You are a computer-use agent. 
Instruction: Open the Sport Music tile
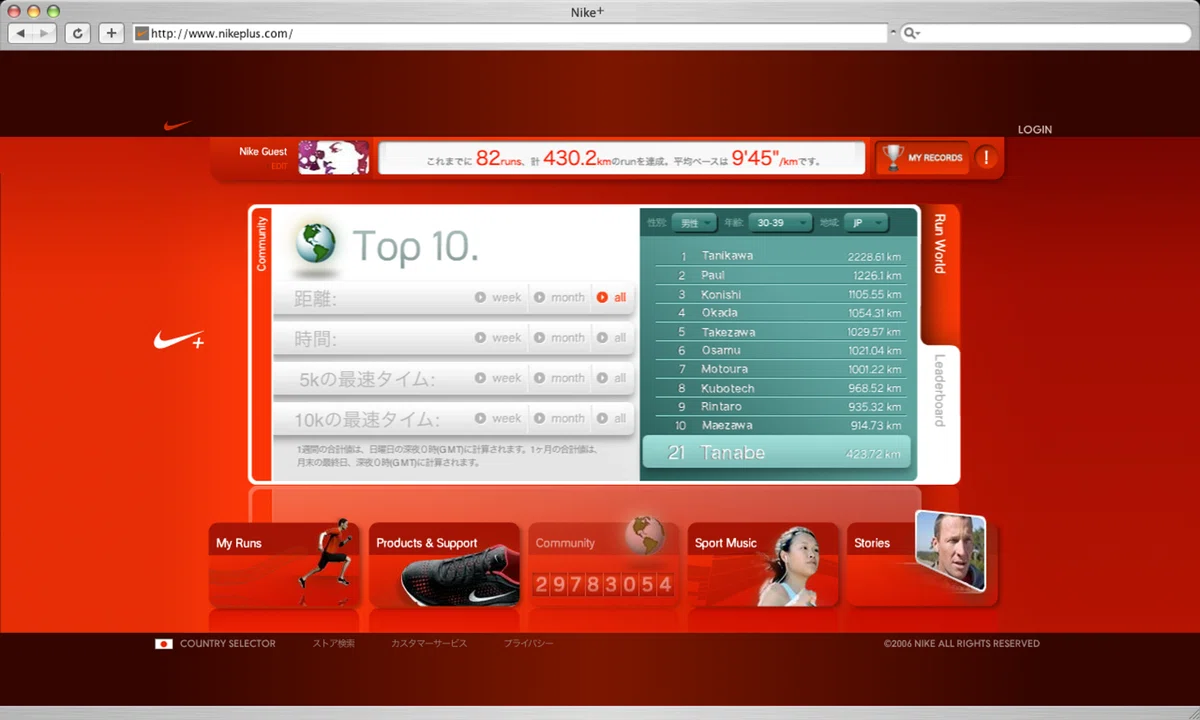763,564
